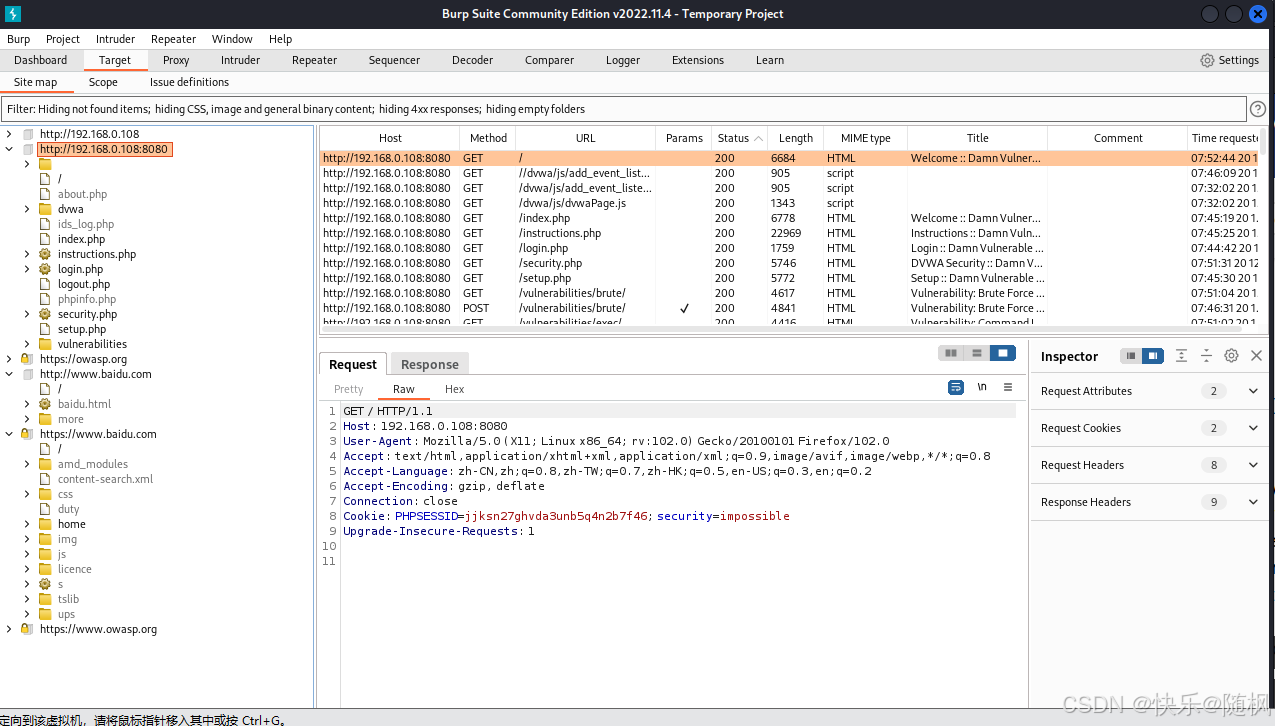Open the Issue definitions sub-tab
This screenshot has width=1275, height=726.
(x=189, y=82)
